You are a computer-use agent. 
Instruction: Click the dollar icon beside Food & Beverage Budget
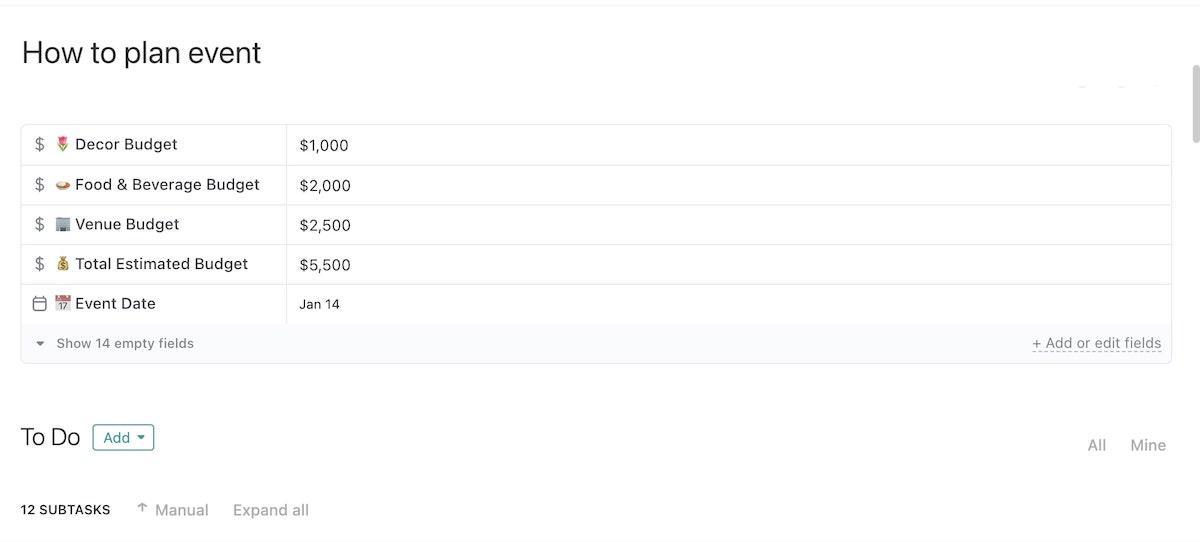pyautogui.click(x=40, y=184)
